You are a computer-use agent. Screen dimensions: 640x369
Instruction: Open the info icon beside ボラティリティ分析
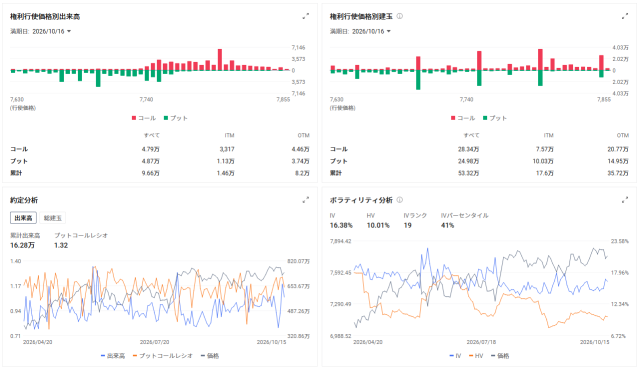(400, 200)
